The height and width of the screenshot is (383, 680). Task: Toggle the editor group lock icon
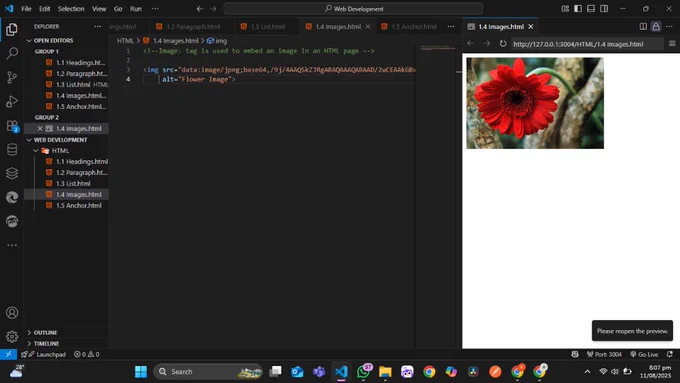pyautogui.click(x=656, y=26)
